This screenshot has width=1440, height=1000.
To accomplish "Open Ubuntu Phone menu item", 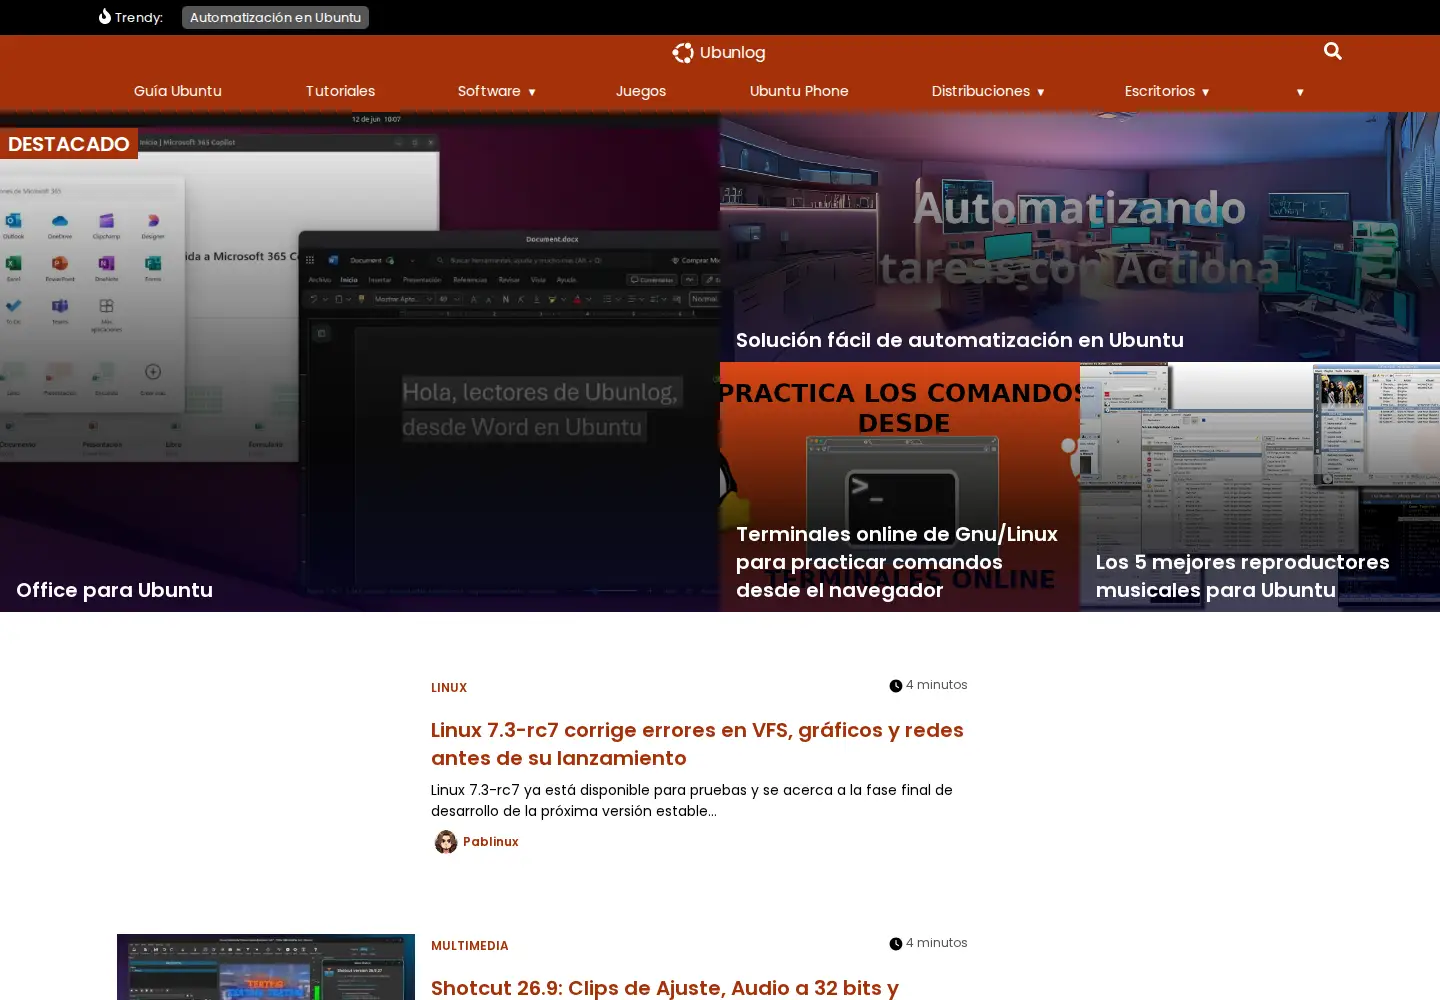I will [x=799, y=91].
